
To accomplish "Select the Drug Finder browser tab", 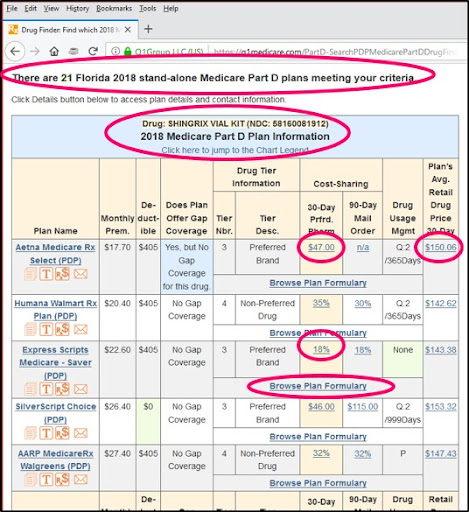I will [x=71, y=30].
